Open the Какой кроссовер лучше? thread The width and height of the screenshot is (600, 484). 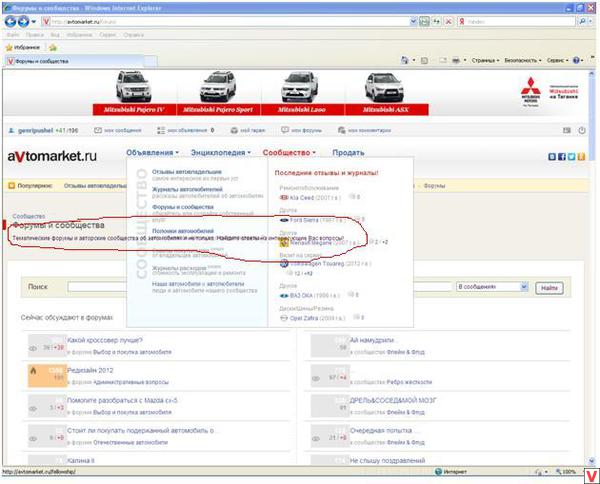(105, 340)
